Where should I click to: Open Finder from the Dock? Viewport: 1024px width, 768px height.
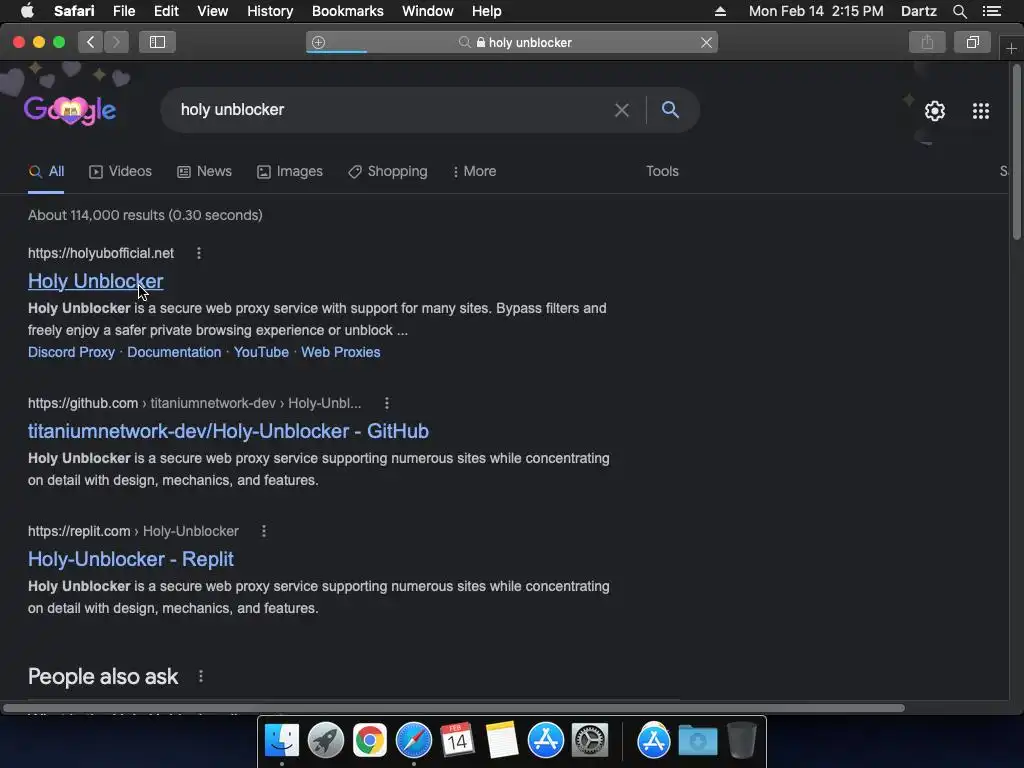pos(281,741)
